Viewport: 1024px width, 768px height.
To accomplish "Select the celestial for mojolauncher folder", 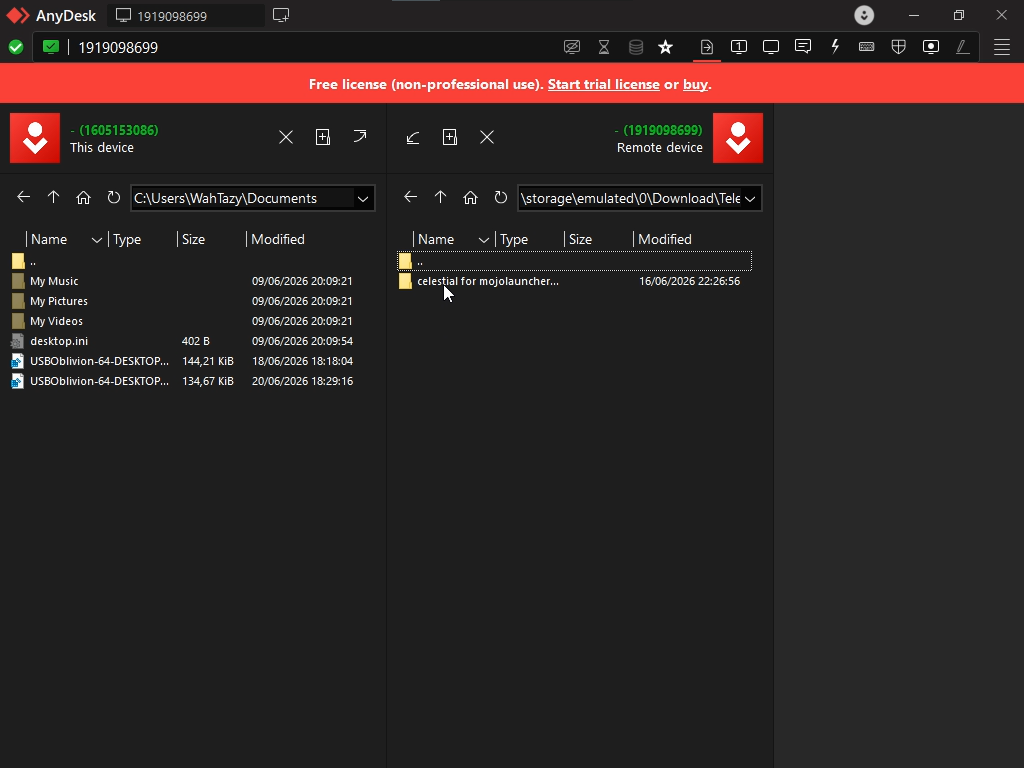I will pos(575,281).
